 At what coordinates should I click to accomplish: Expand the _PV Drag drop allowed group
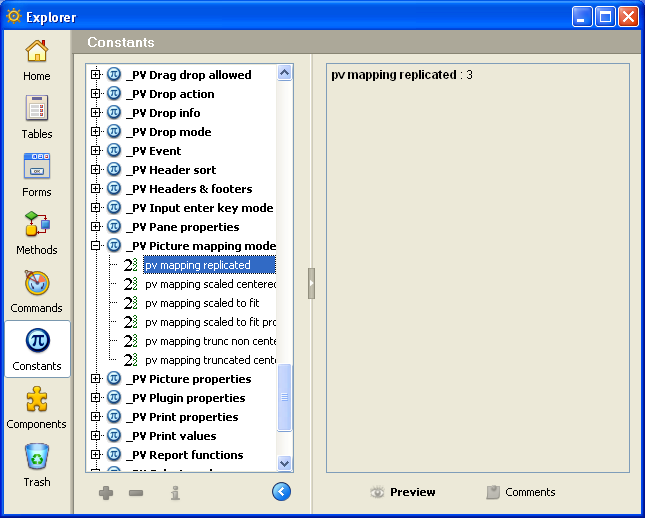click(x=96, y=75)
